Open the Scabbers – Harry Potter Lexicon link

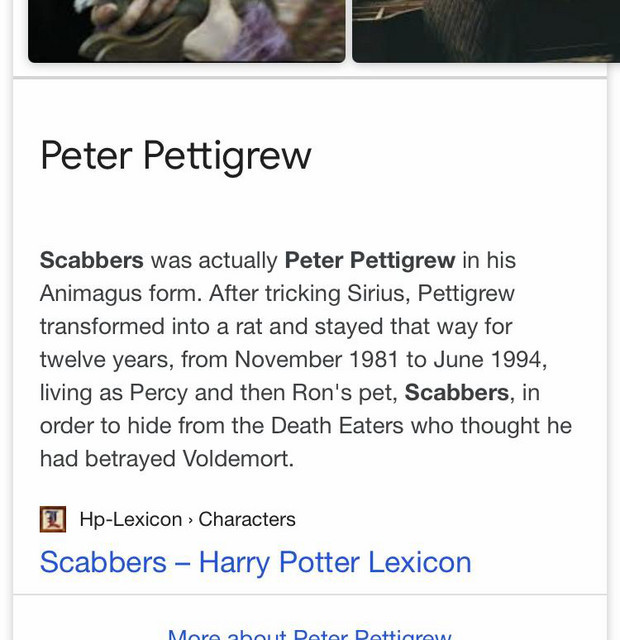255,562
